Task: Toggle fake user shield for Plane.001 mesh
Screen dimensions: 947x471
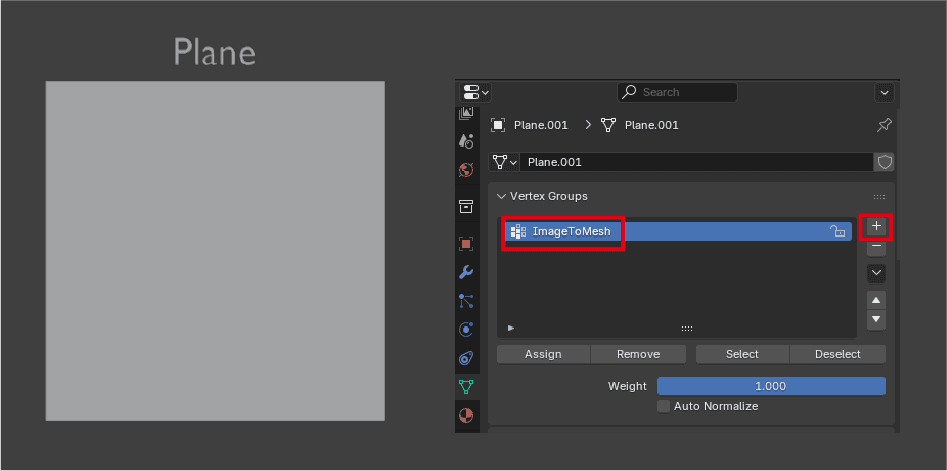Action: (884, 162)
